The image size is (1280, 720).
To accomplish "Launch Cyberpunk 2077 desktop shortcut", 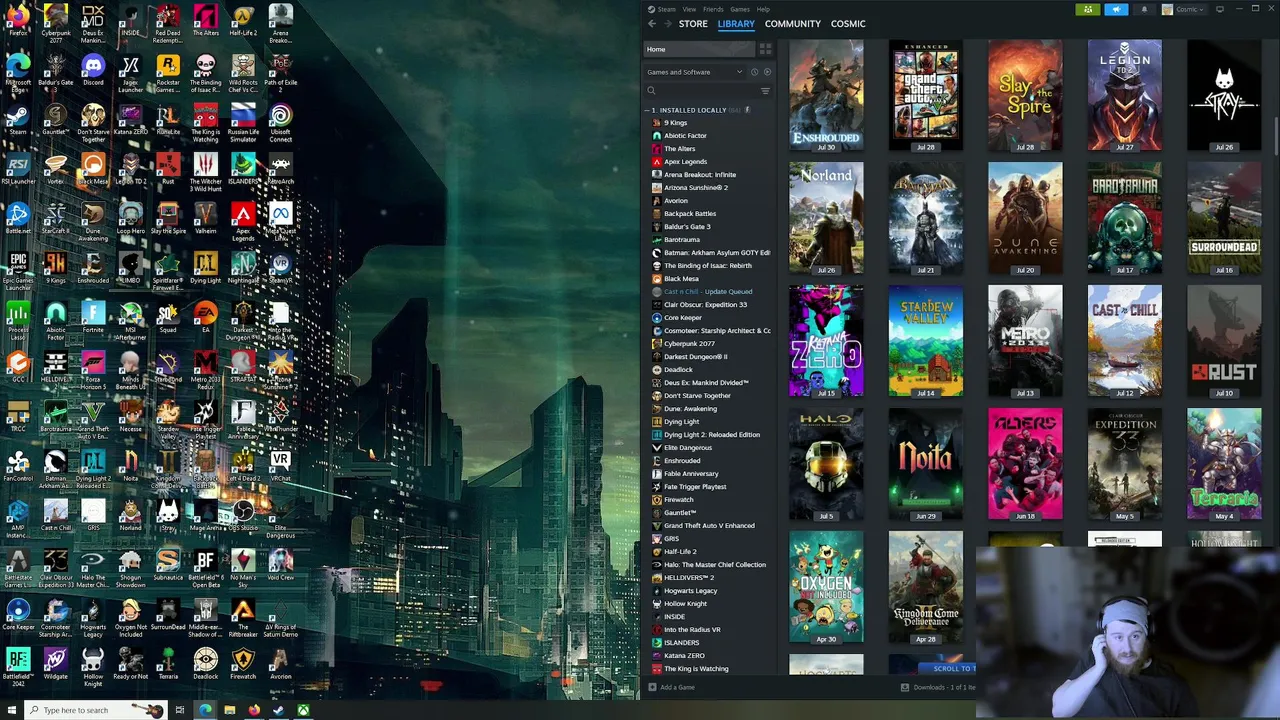I will click(56, 22).
